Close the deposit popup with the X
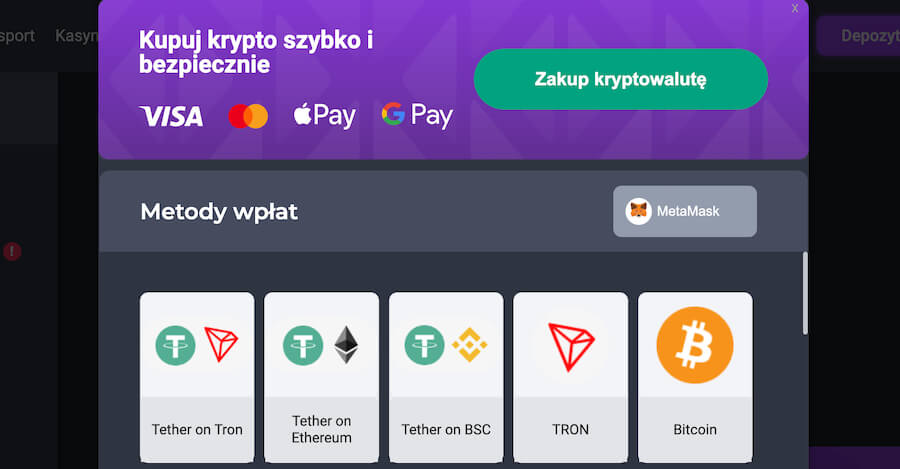The width and height of the screenshot is (900, 469). click(x=795, y=9)
